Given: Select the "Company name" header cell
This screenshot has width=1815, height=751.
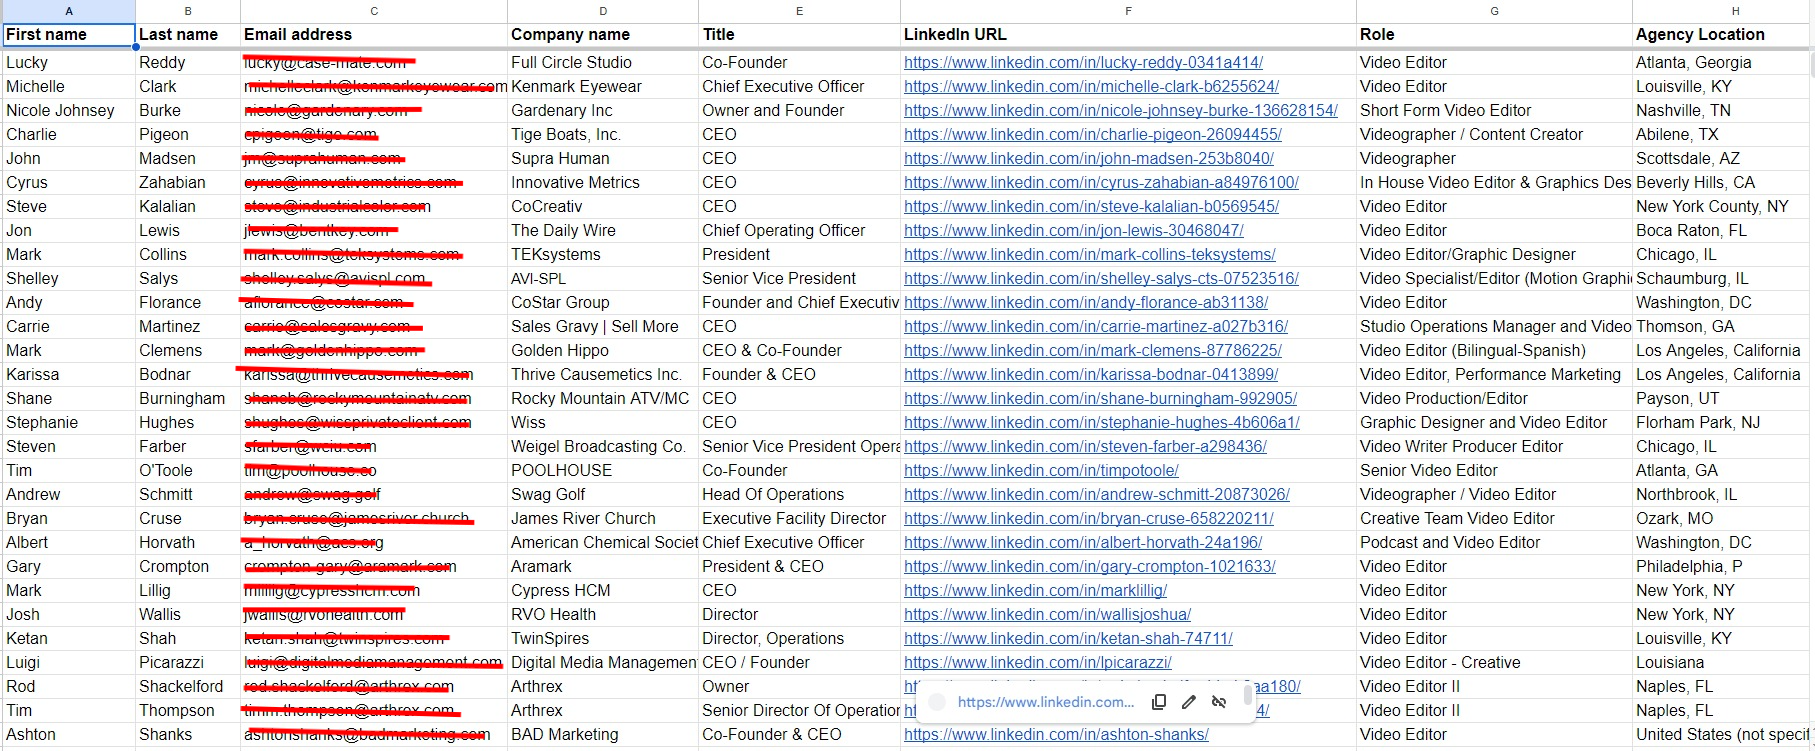Looking at the screenshot, I should [603, 35].
